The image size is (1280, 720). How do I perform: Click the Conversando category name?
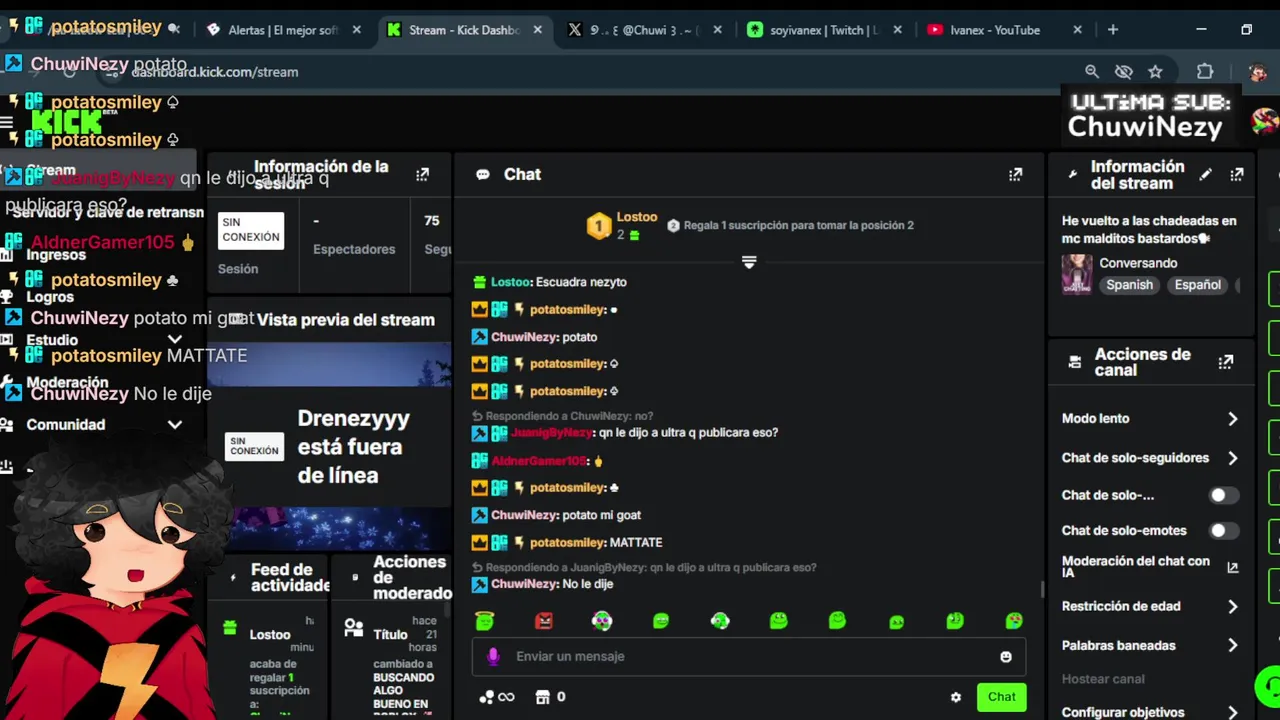pyautogui.click(x=1138, y=263)
